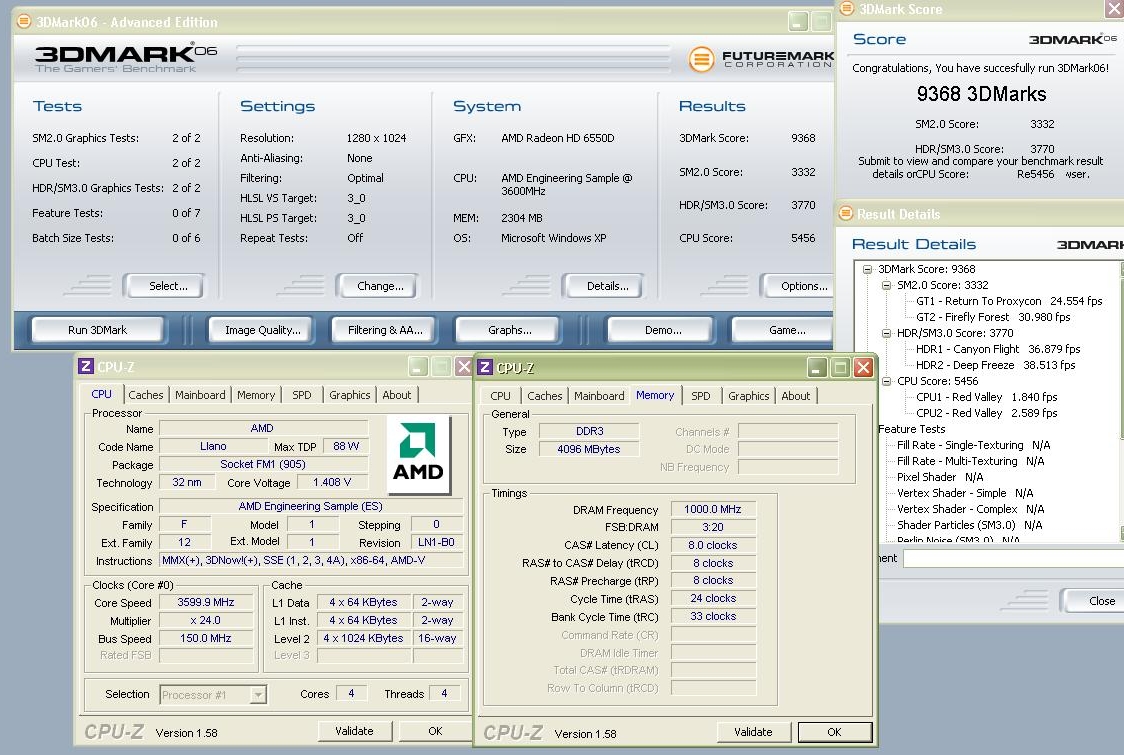
Task: Click Options under Results
Action: [x=799, y=286]
